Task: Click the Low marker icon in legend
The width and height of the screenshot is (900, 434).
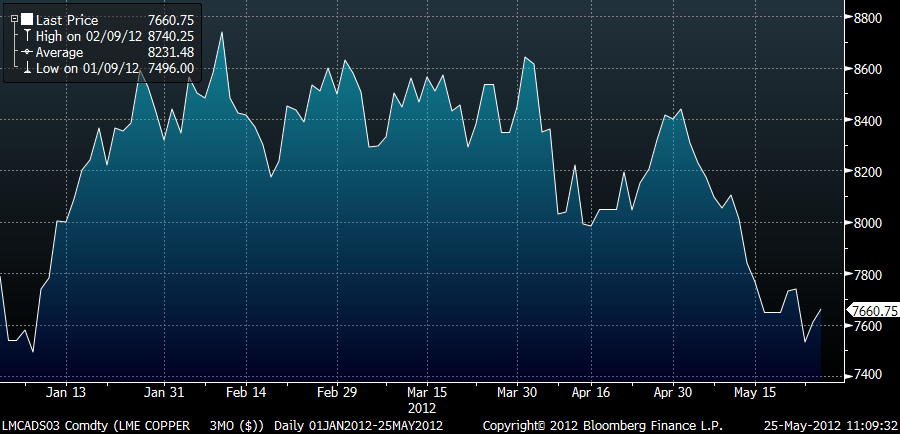Action: click(x=27, y=68)
